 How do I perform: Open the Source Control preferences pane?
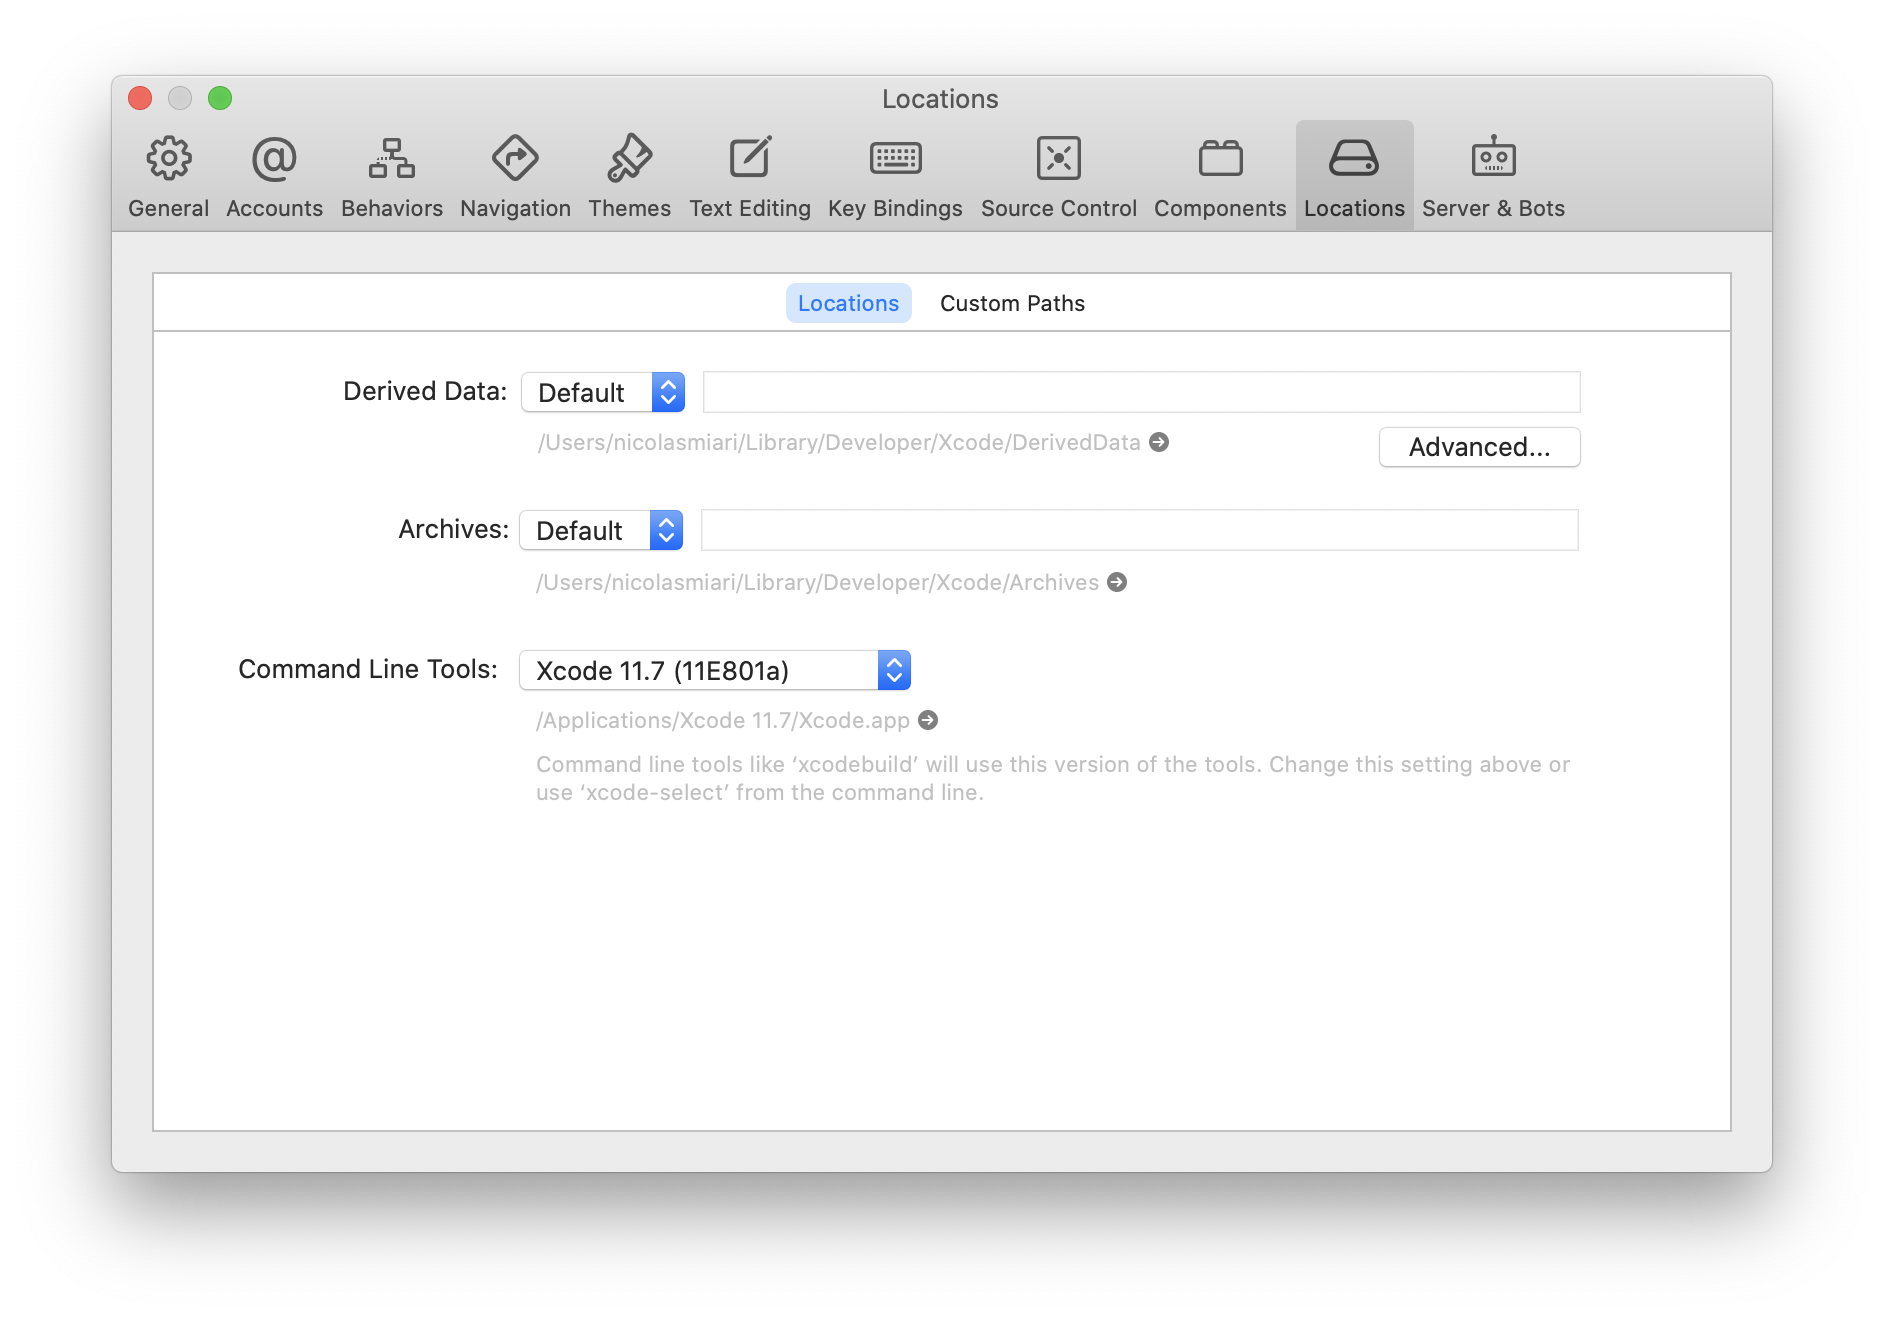pos(1058,177)
